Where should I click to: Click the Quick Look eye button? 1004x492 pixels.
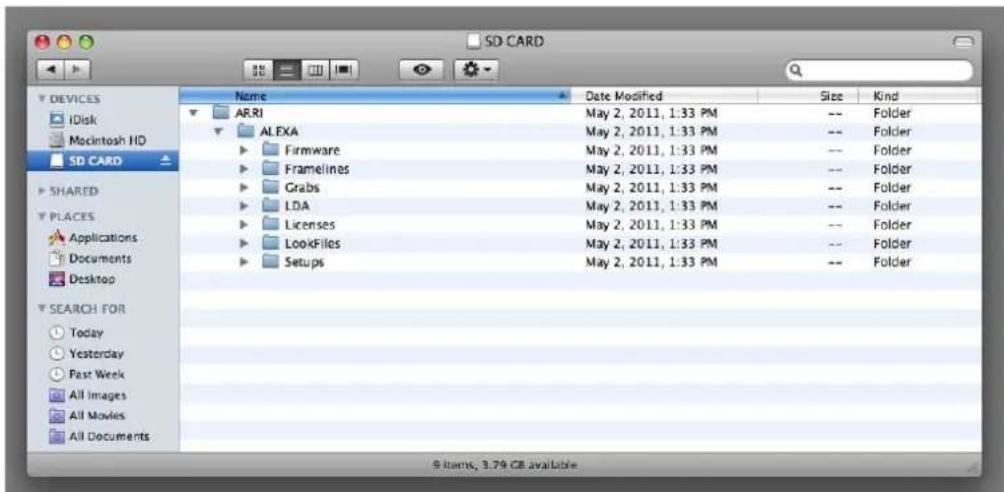pos(422,69)
